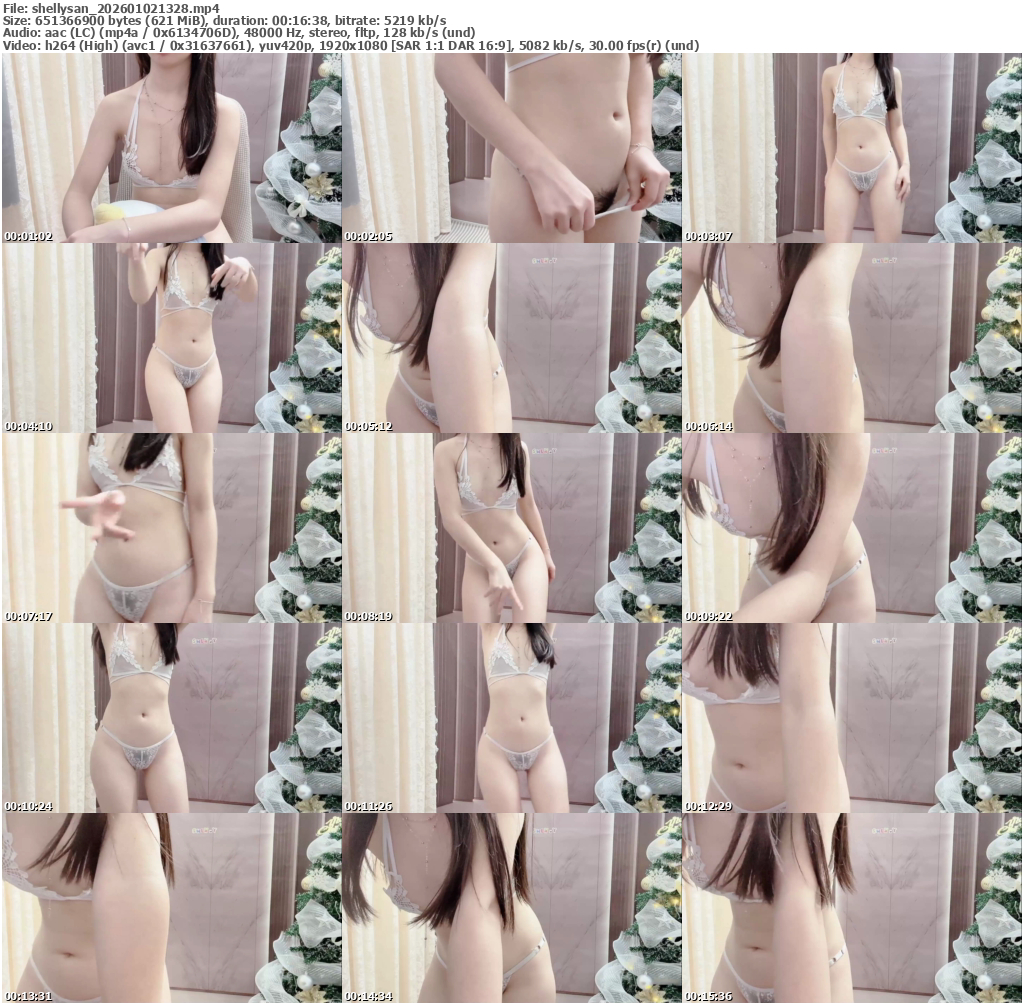The width and height of the screenshot is (1024, 1003).
Task: Select the thumbnail marked 00:11:26
Action: coord(511,718)
